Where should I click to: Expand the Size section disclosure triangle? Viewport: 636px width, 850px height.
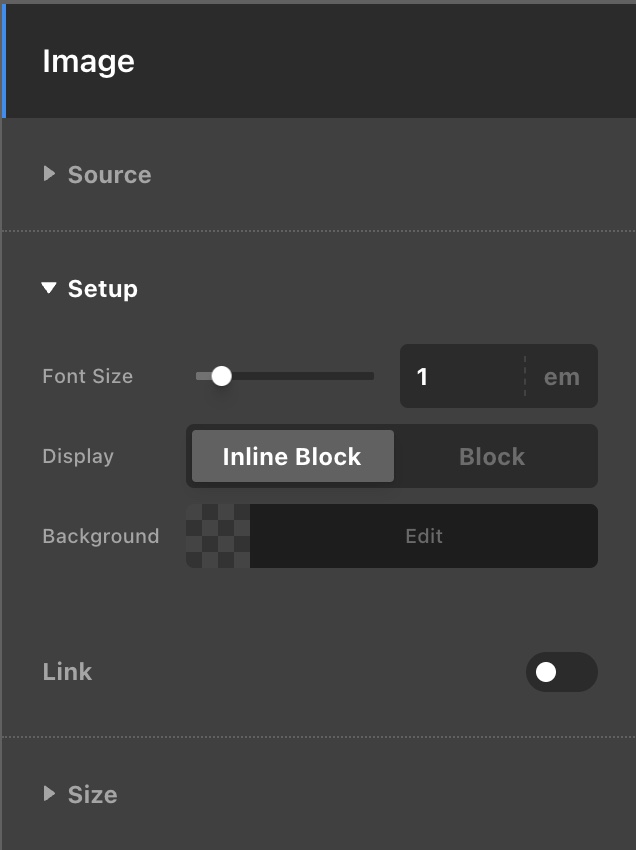click(49, 794)
